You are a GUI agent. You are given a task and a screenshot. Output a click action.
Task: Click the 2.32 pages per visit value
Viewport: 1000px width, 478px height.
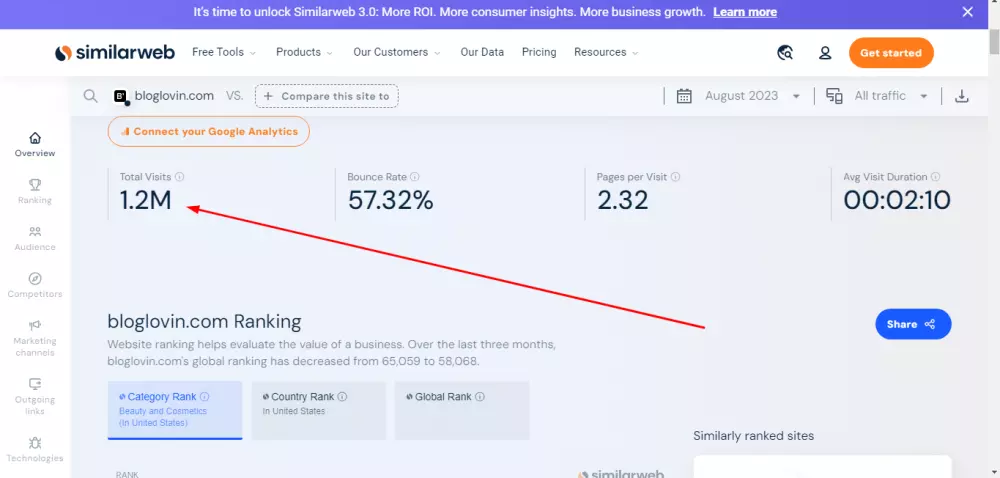[x=622, y=200]
